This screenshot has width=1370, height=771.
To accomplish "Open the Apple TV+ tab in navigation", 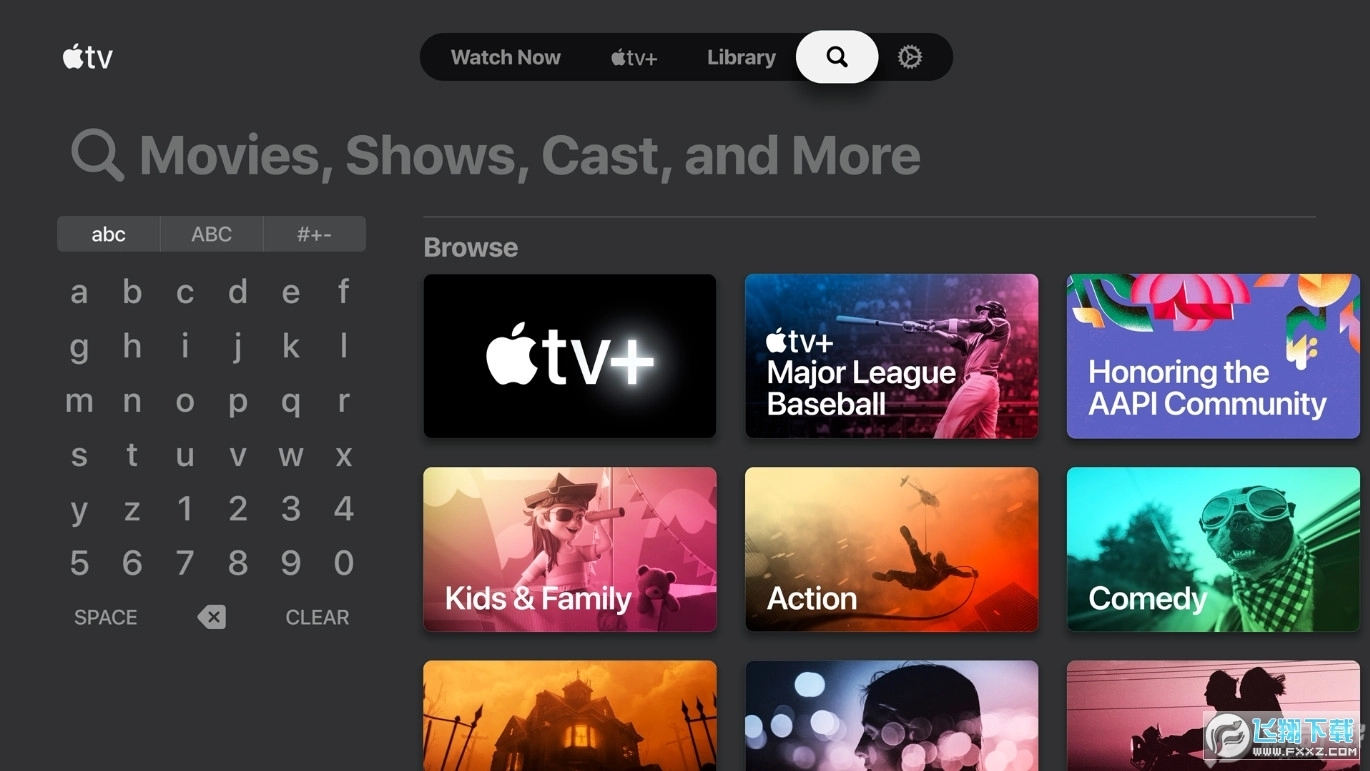I will [634, 58].
